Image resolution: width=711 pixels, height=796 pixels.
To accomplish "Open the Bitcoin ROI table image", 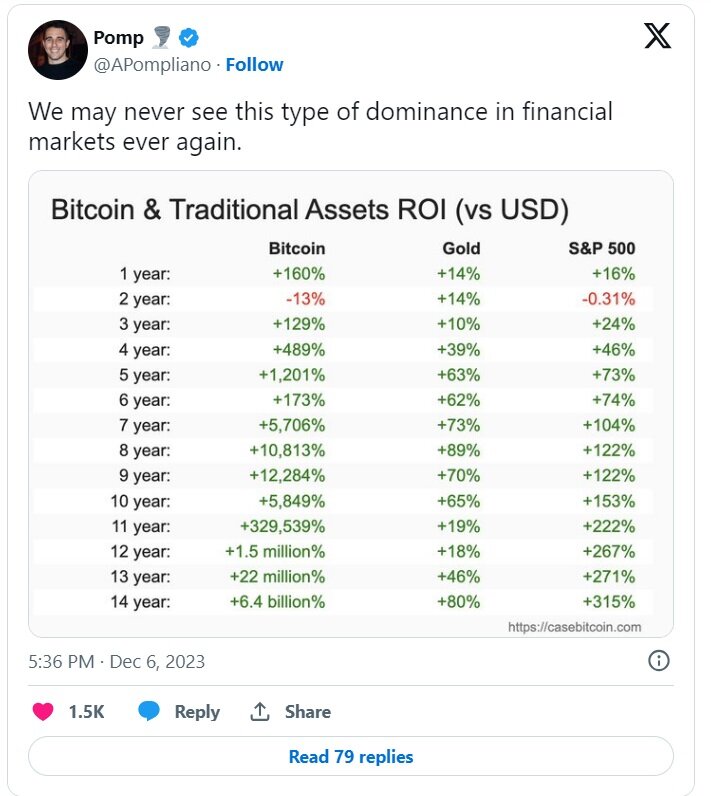I will click(x=351, y=404).
